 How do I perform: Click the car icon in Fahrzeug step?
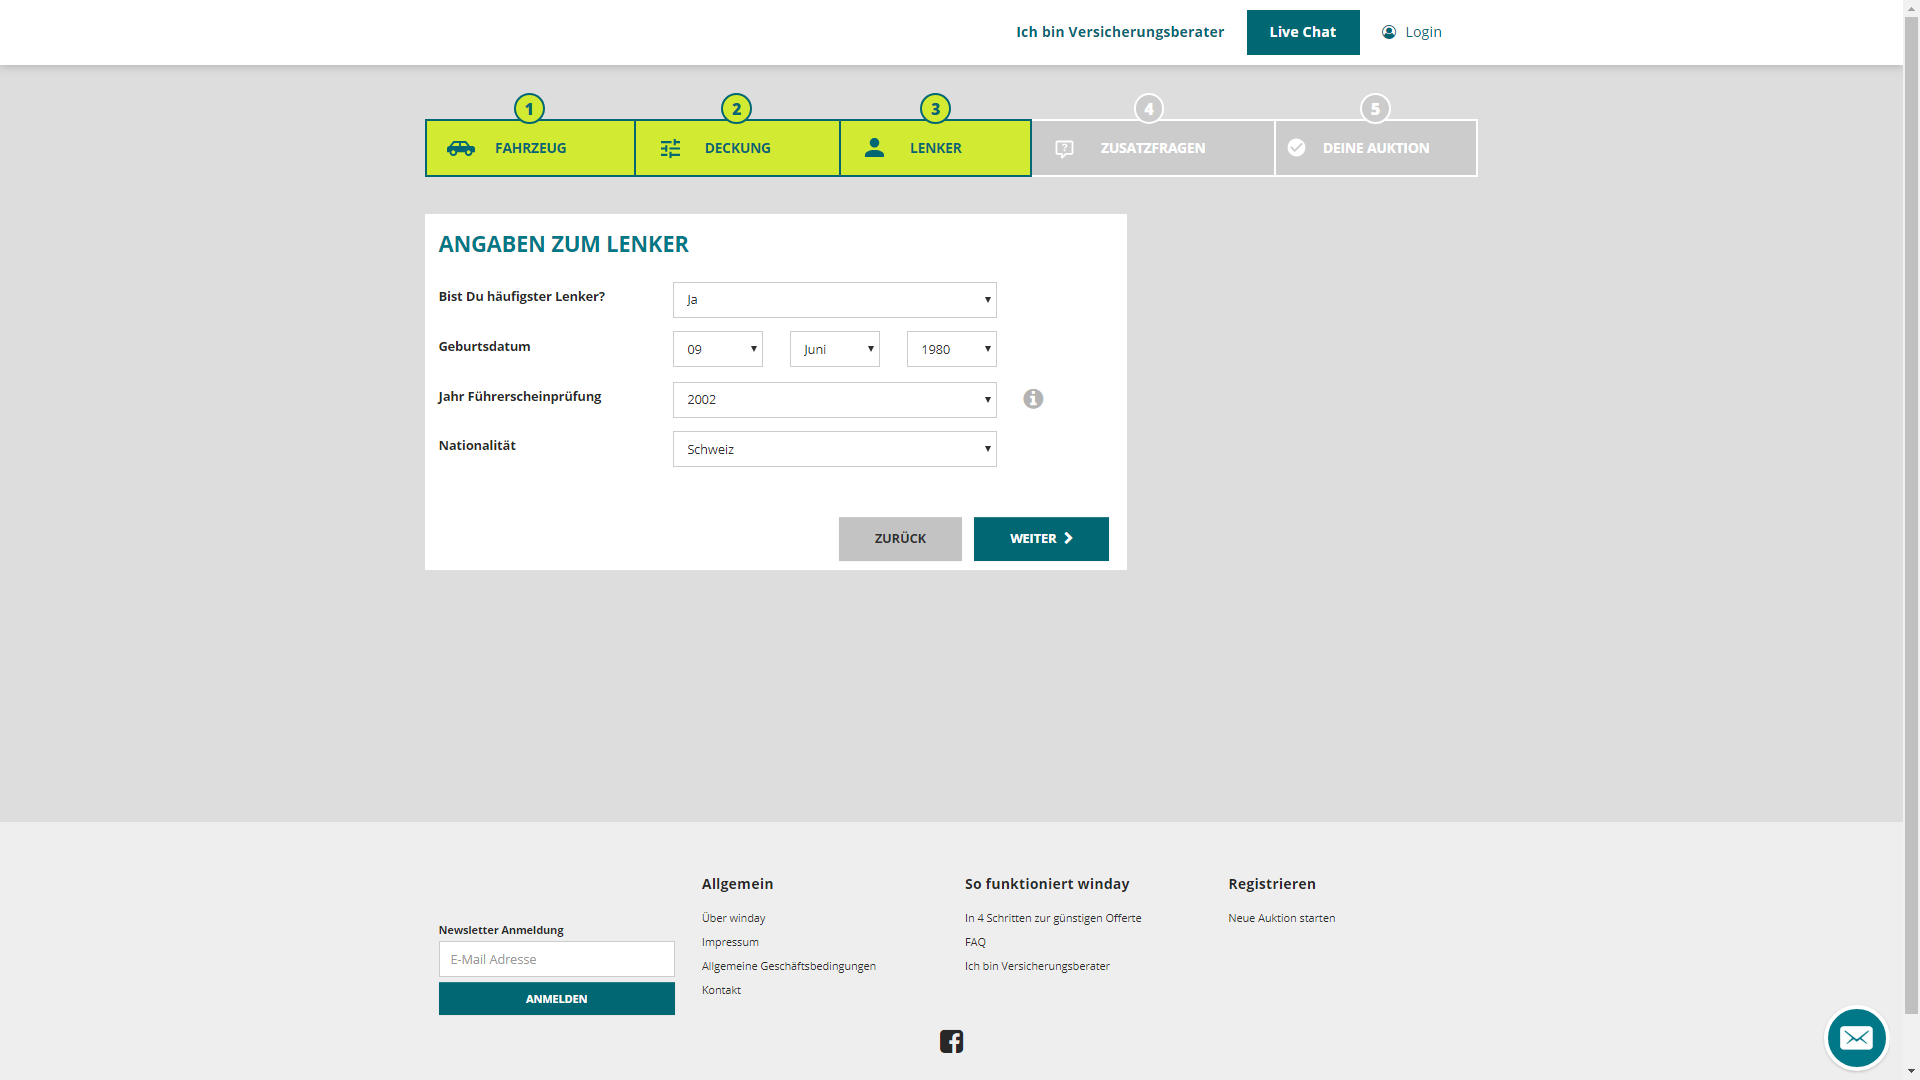coord(461,148)
